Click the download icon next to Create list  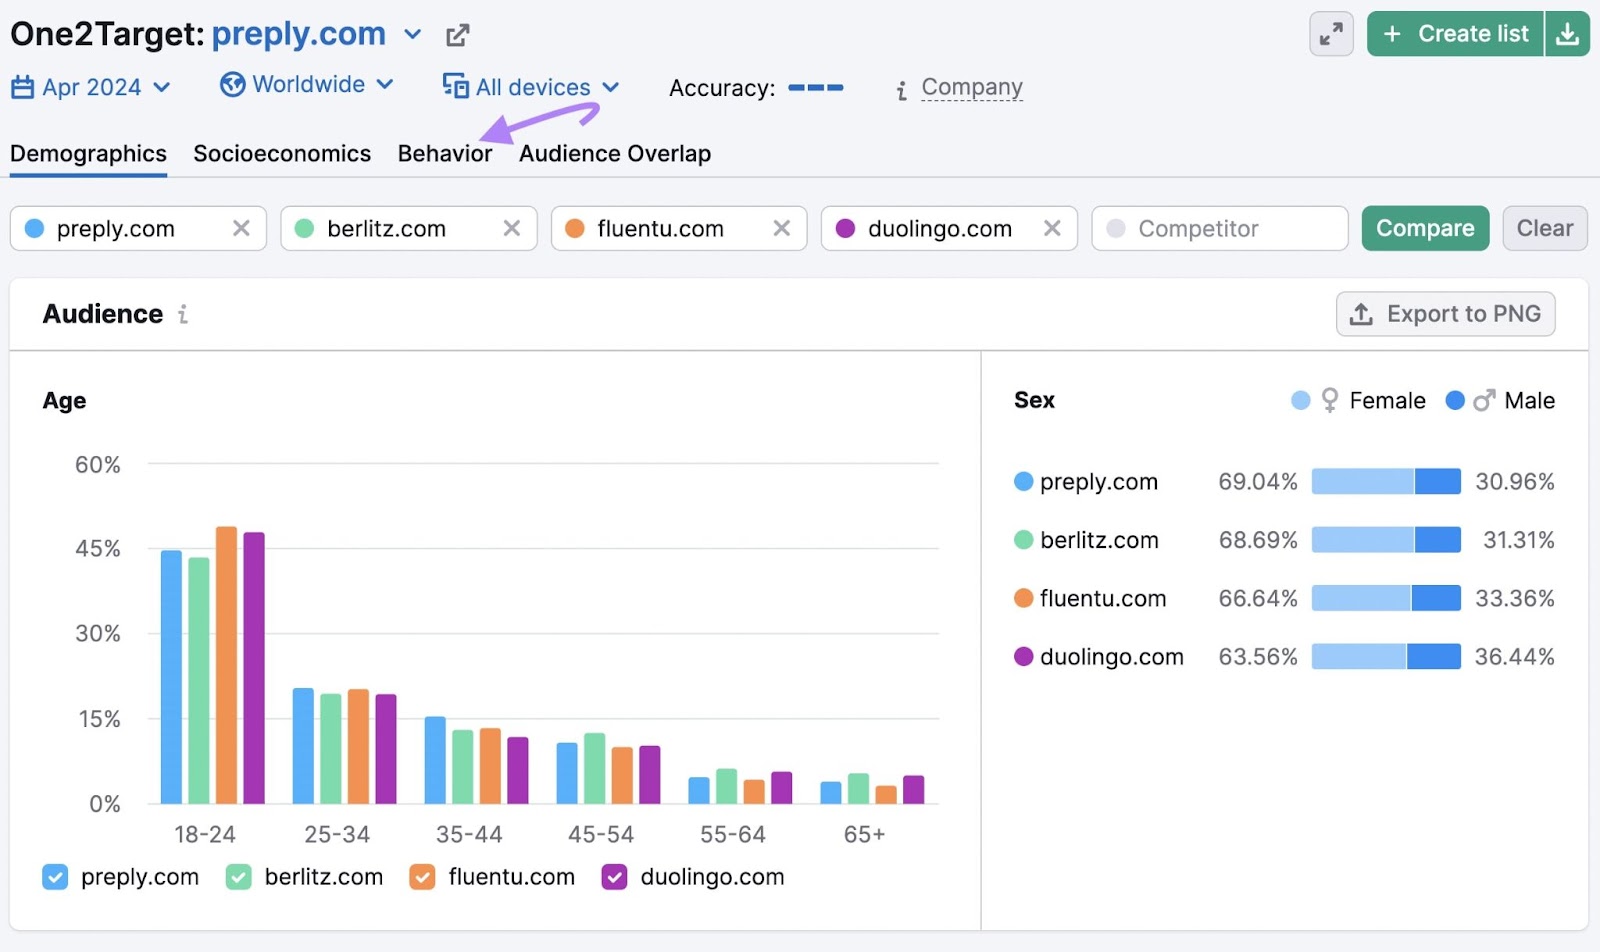1568,33
